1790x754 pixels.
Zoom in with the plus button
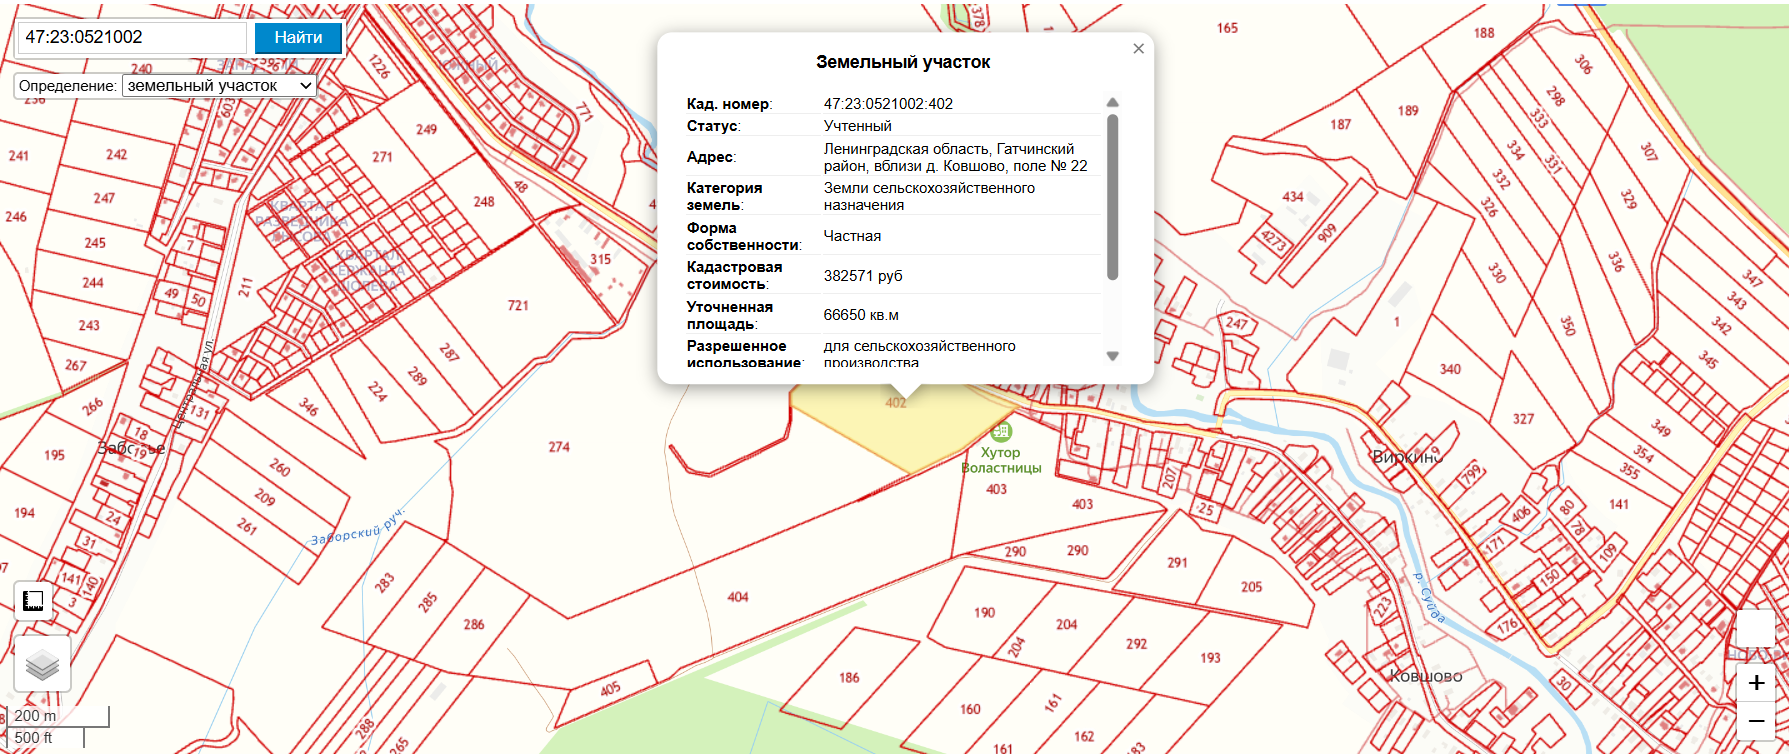(x=1756, y=684)
